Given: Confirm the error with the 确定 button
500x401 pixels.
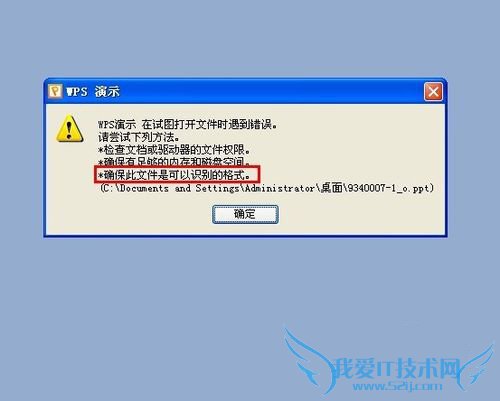Looking at the screenshot, I should [x=245, y=214].
